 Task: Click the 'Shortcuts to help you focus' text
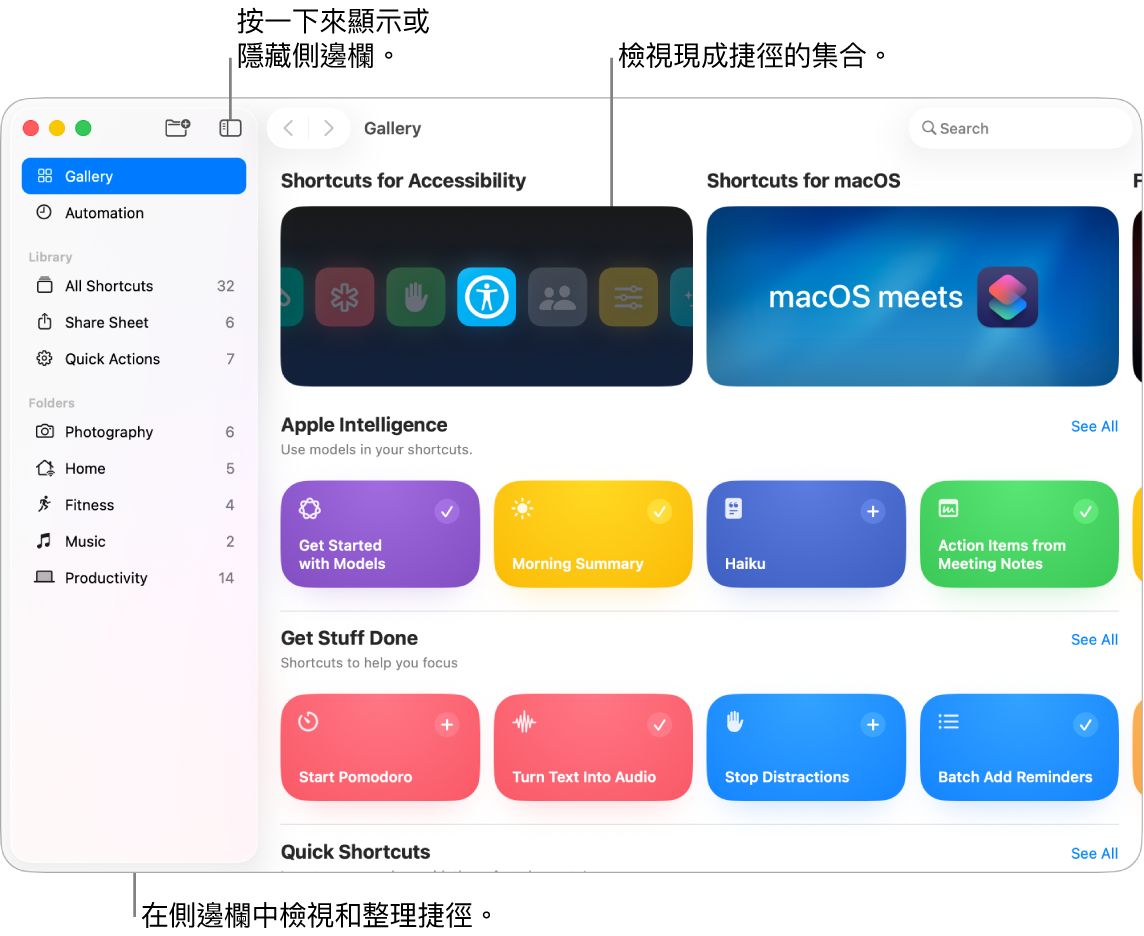click(x=369, y=663)
